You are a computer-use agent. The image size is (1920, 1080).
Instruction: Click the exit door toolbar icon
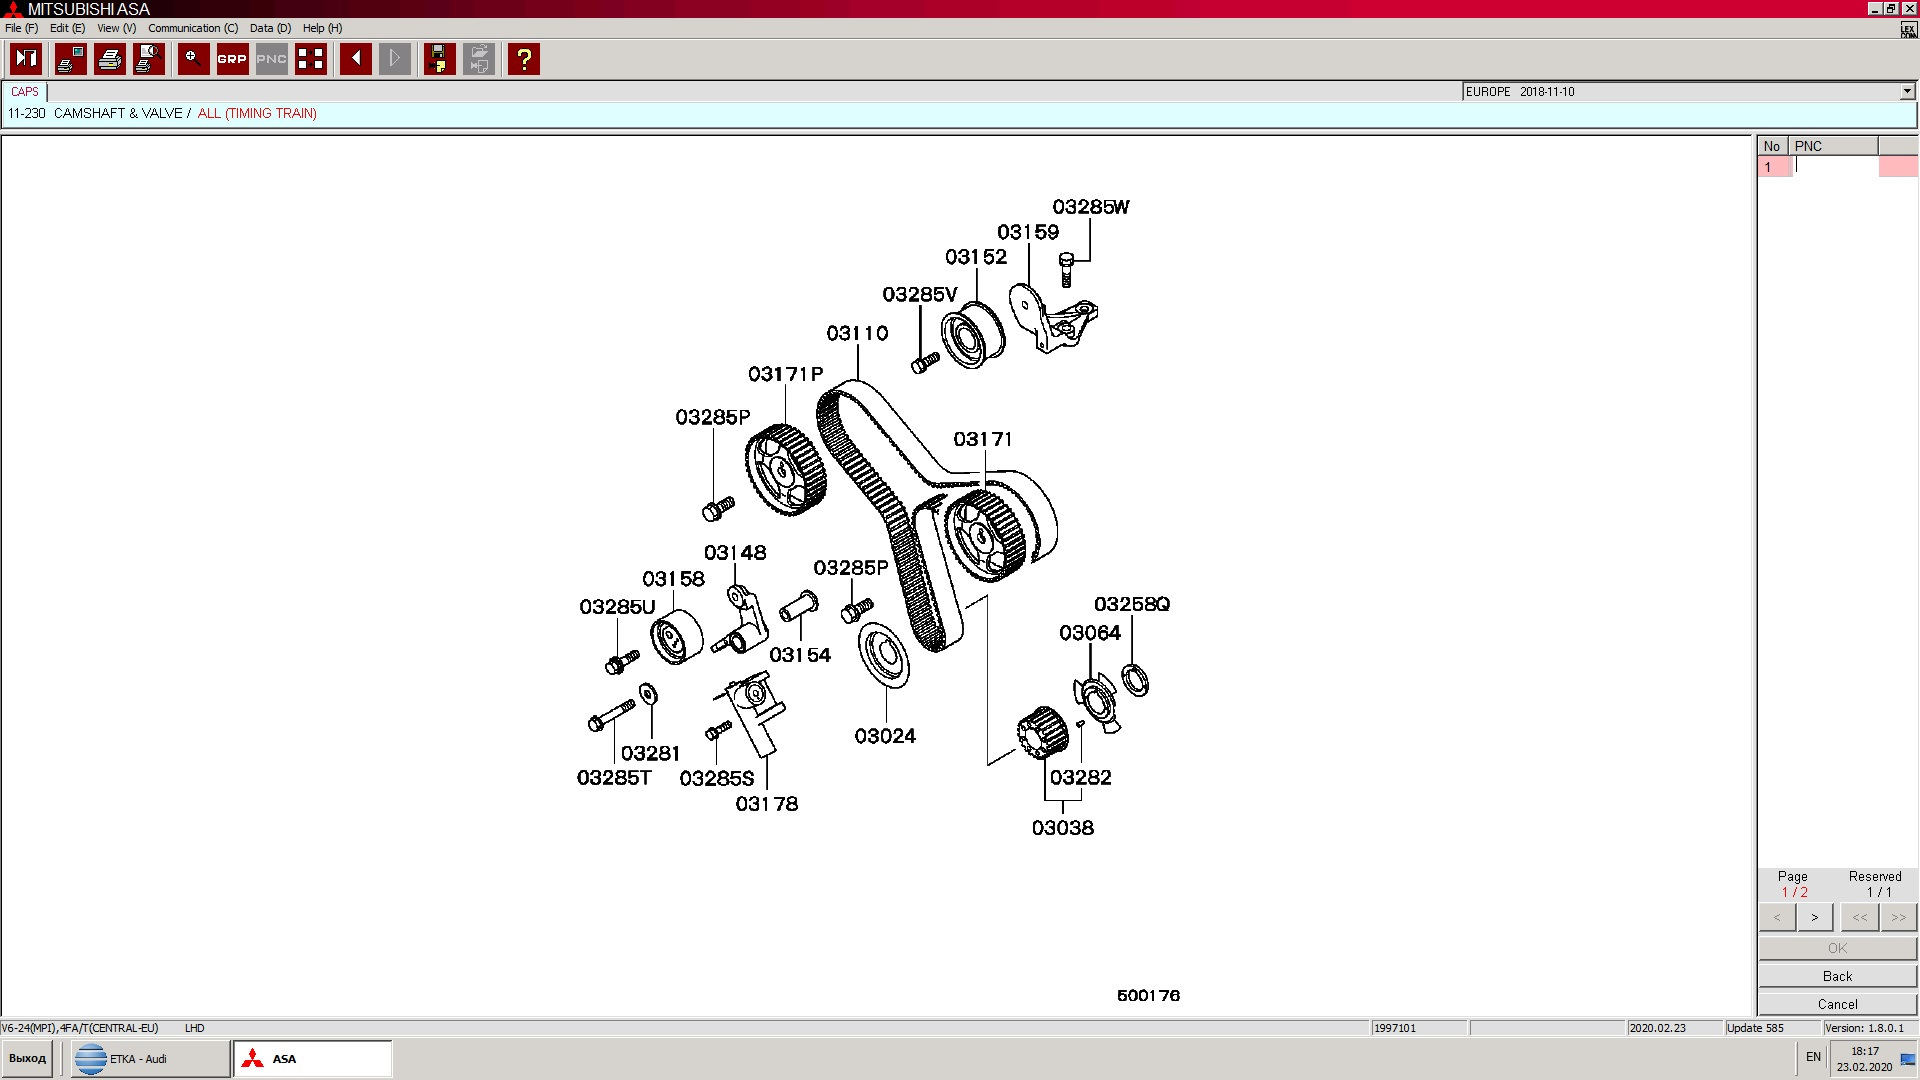26,59
